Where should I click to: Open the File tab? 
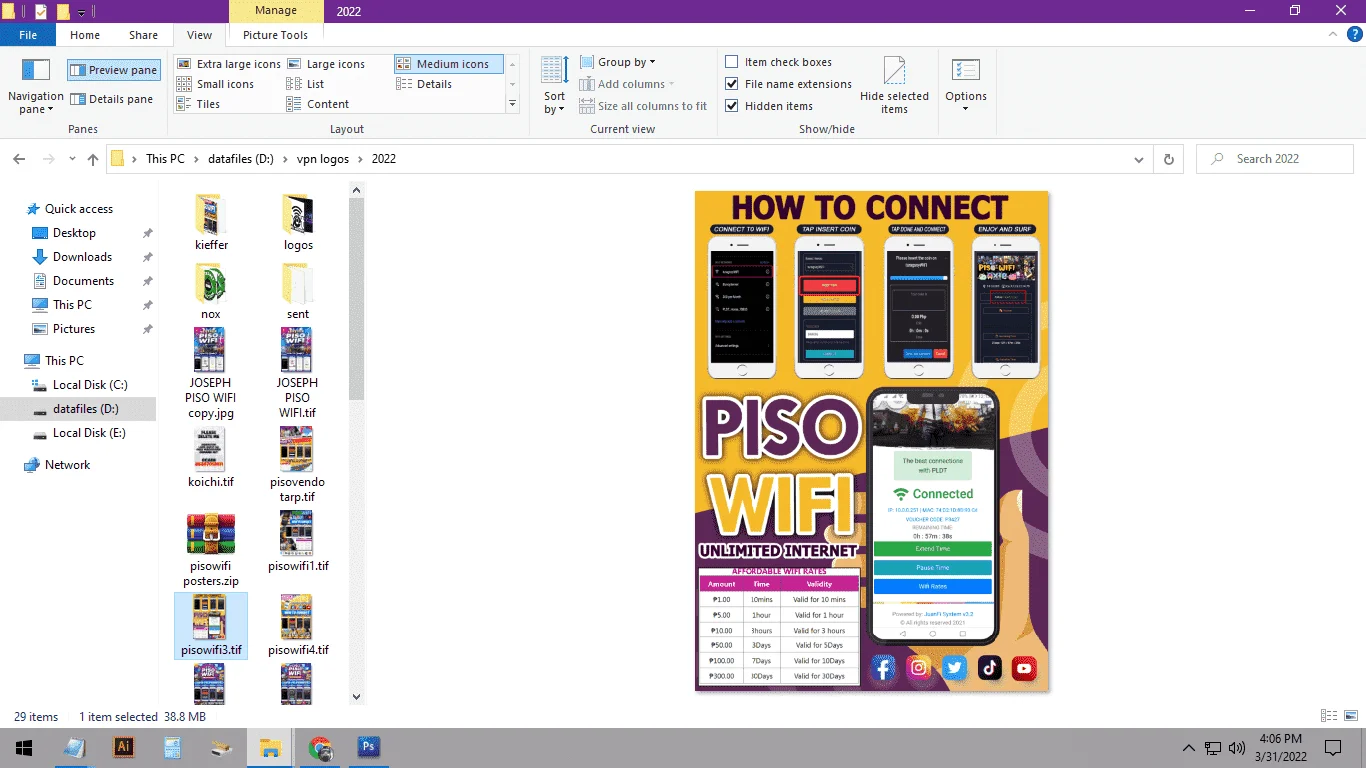28,35
